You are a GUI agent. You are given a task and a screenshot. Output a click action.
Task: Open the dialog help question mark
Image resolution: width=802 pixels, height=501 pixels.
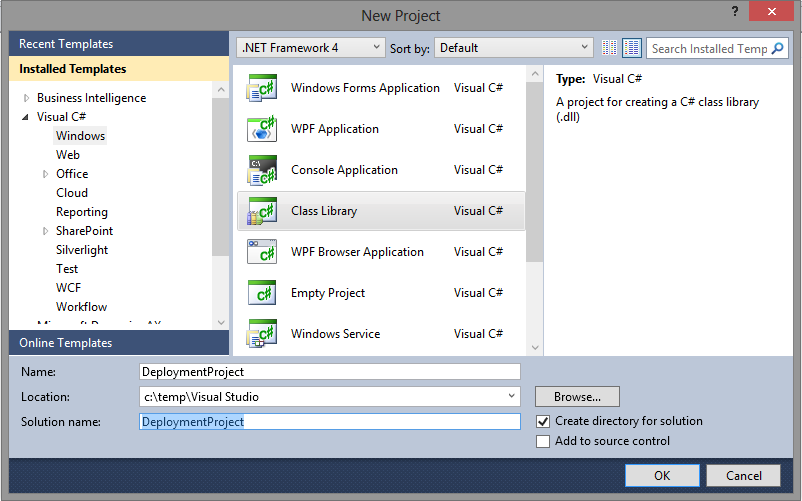(x=735, y=11)
